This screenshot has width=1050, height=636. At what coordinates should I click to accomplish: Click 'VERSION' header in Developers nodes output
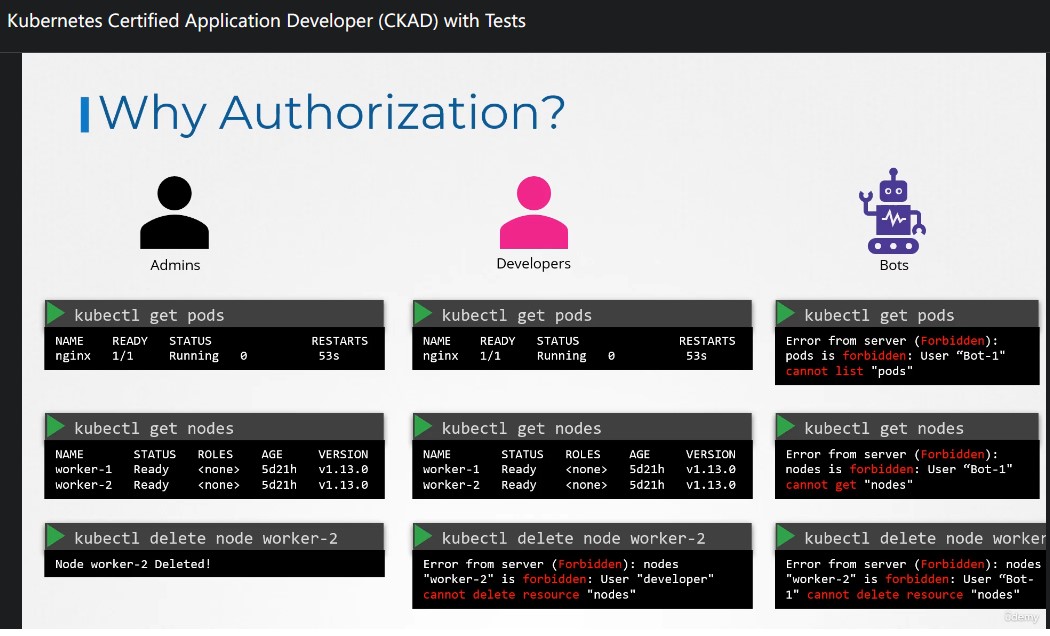click(711, 455)
